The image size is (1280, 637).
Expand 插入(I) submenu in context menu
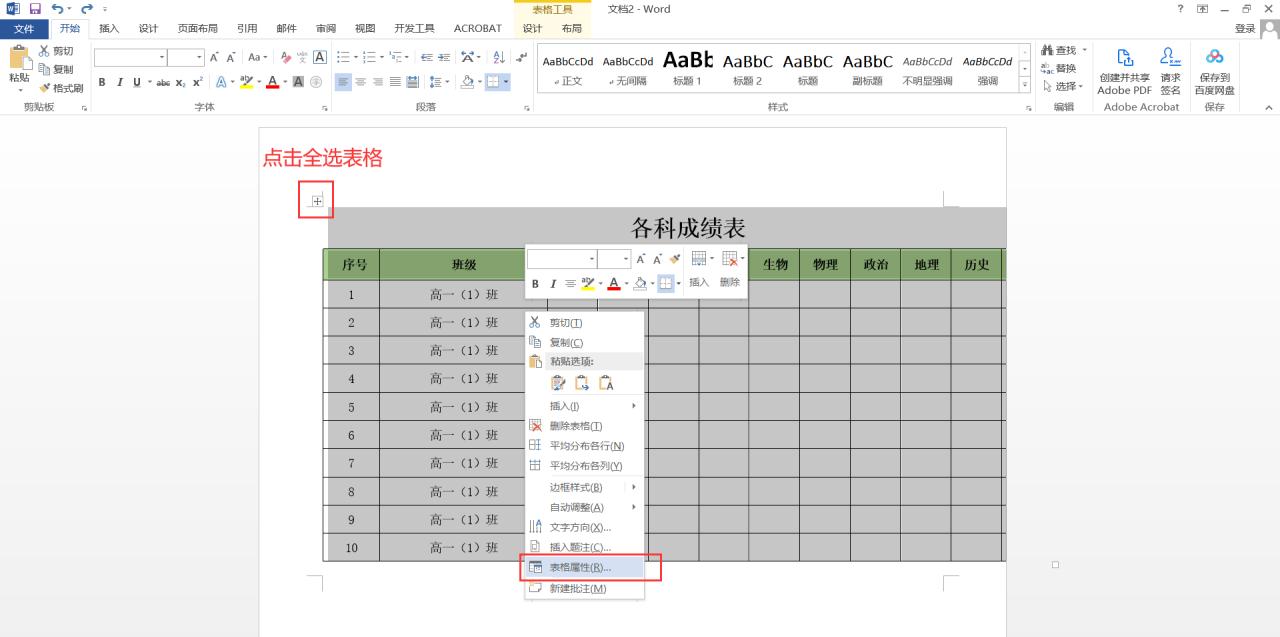coord(585,406)
